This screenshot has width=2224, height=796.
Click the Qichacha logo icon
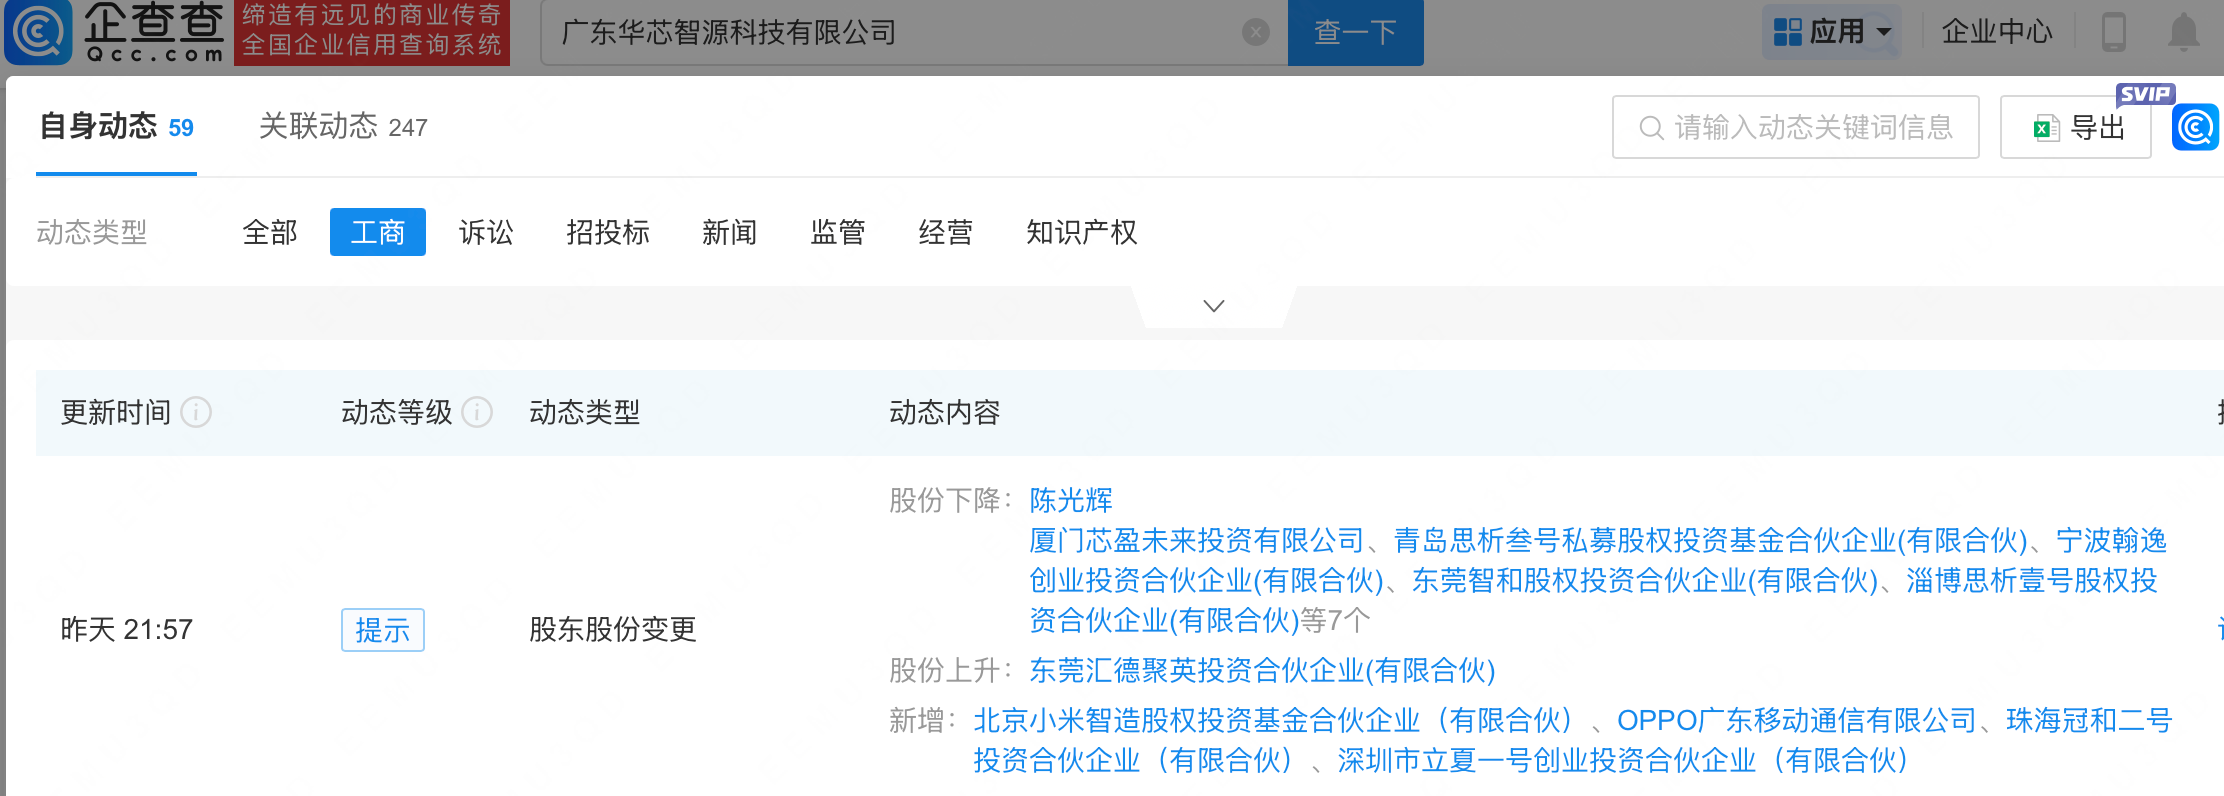(38, 32)
